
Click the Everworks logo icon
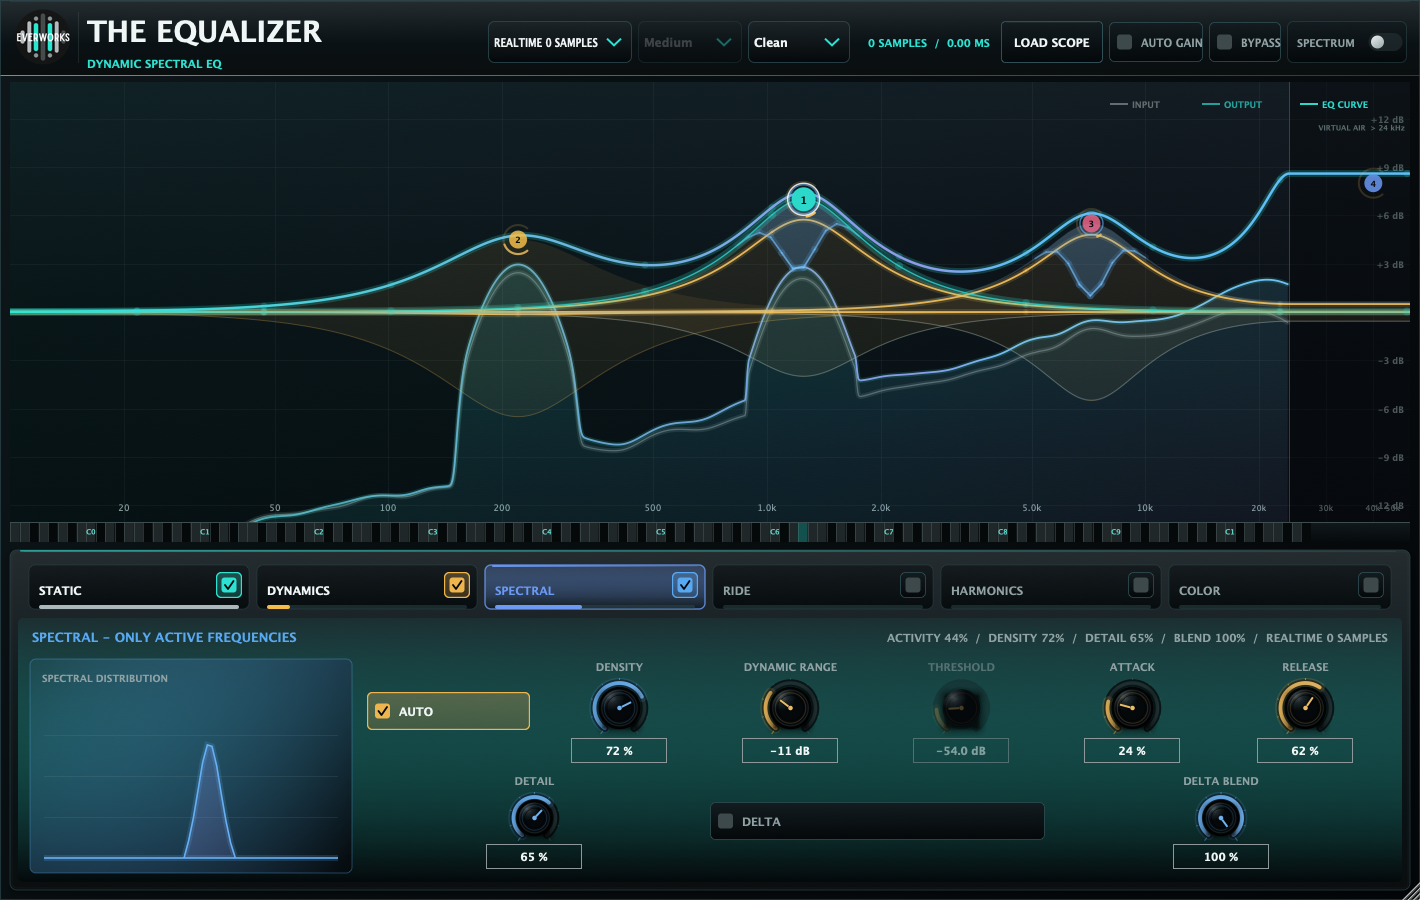point(43,37)
